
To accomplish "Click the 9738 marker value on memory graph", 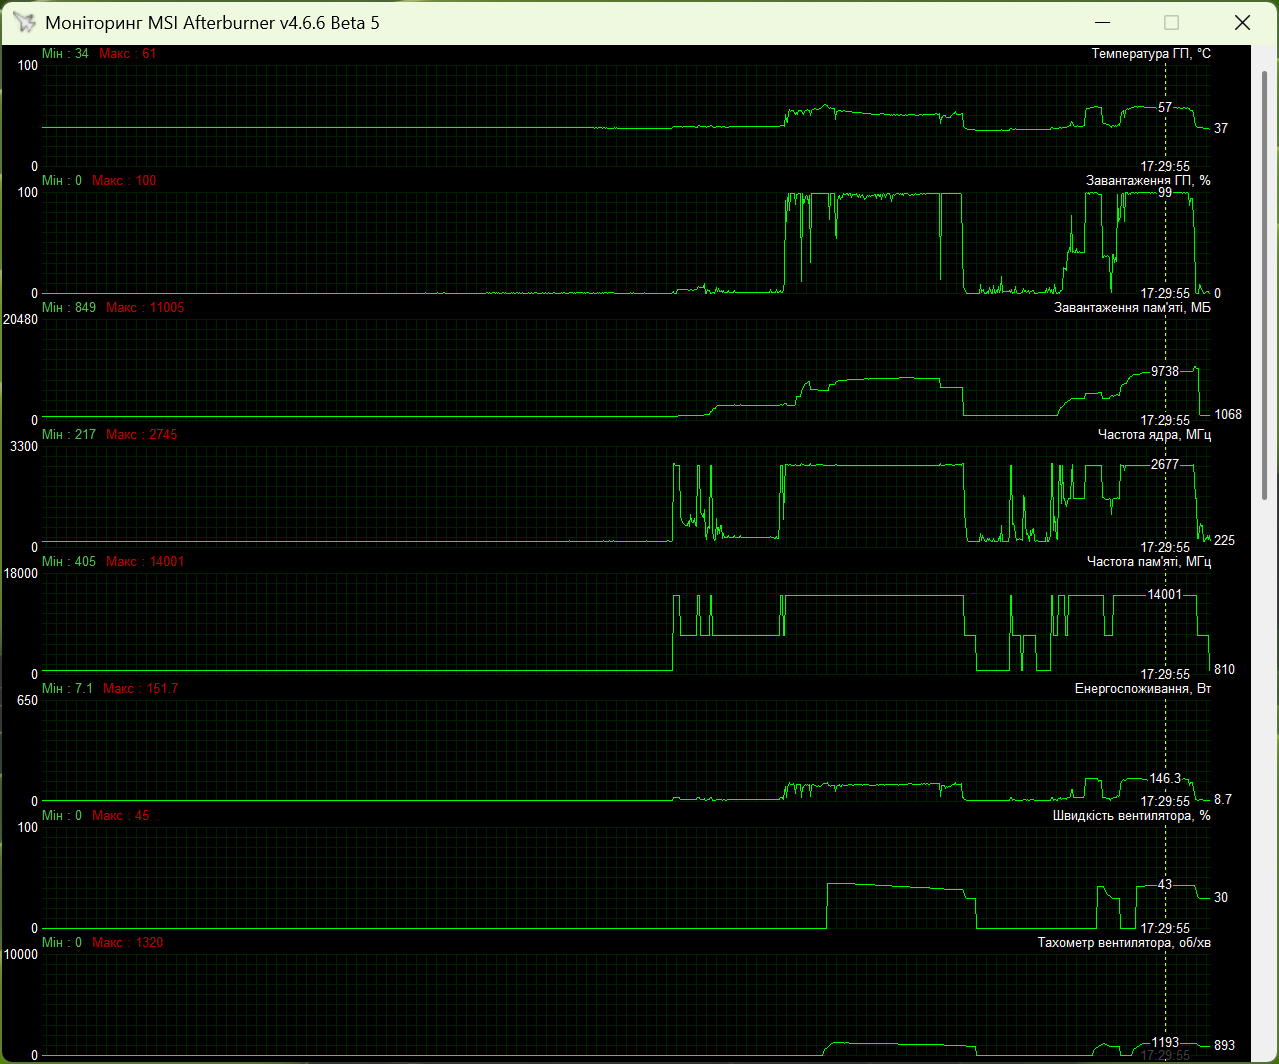I will 1165,371.
